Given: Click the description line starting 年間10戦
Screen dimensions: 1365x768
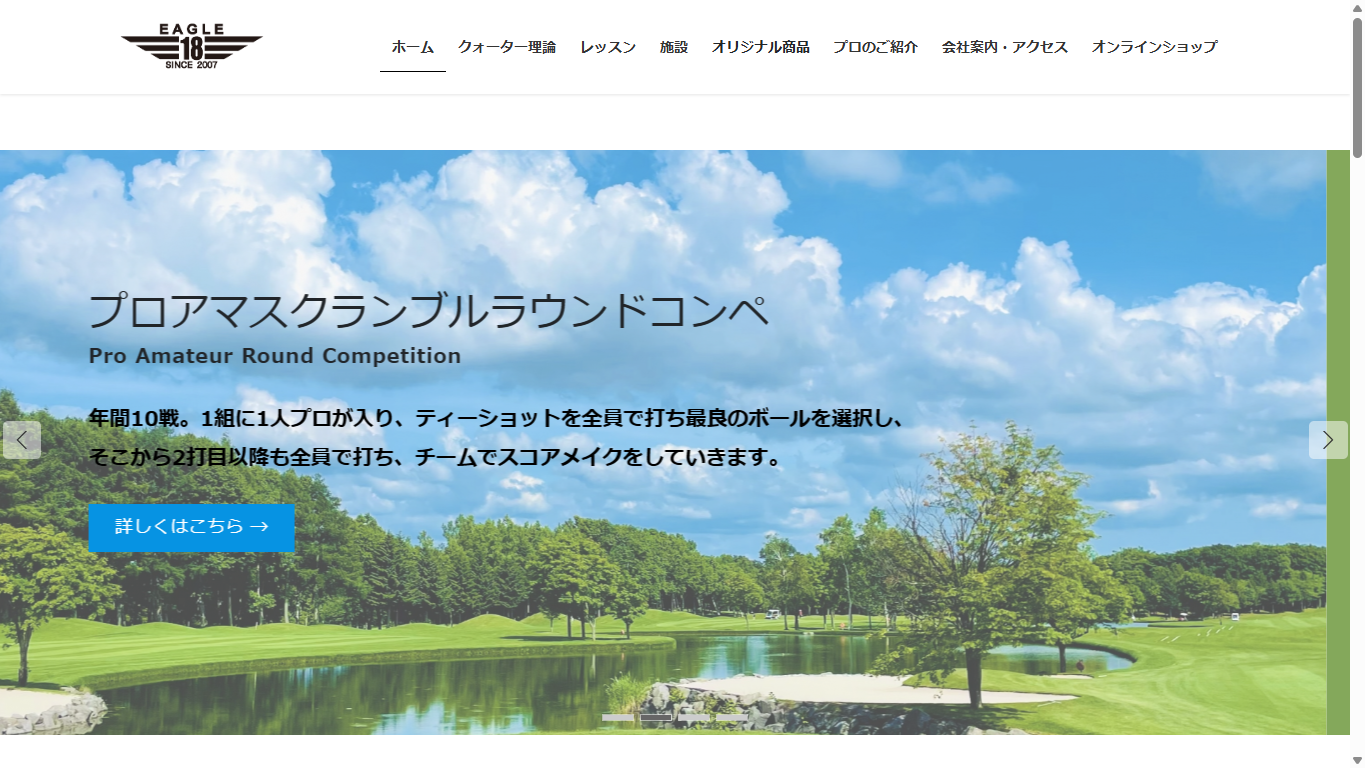Looking at the screenshot, I should pyautogui.click(x=496, y=418).
